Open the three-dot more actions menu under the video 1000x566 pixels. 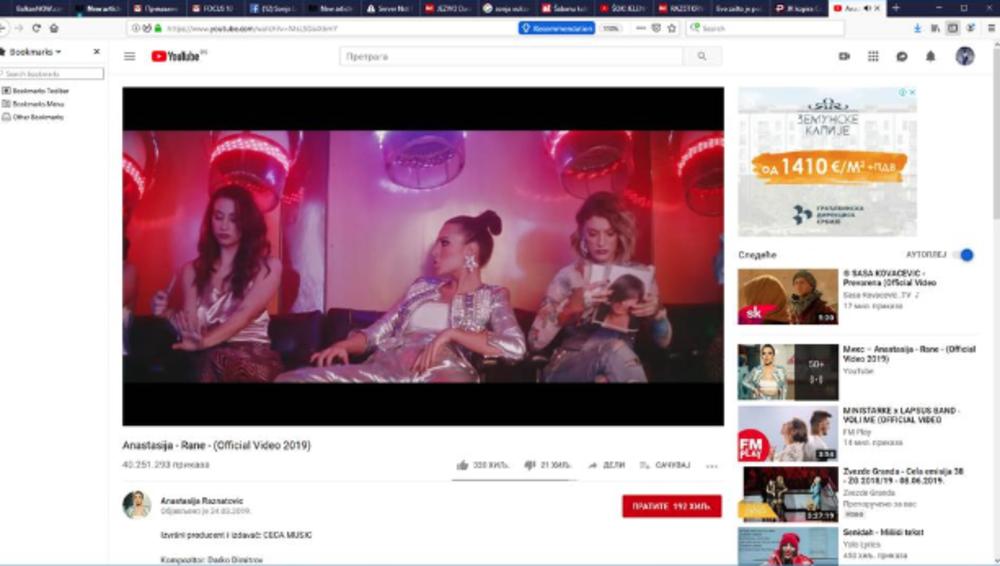(712, 466)
